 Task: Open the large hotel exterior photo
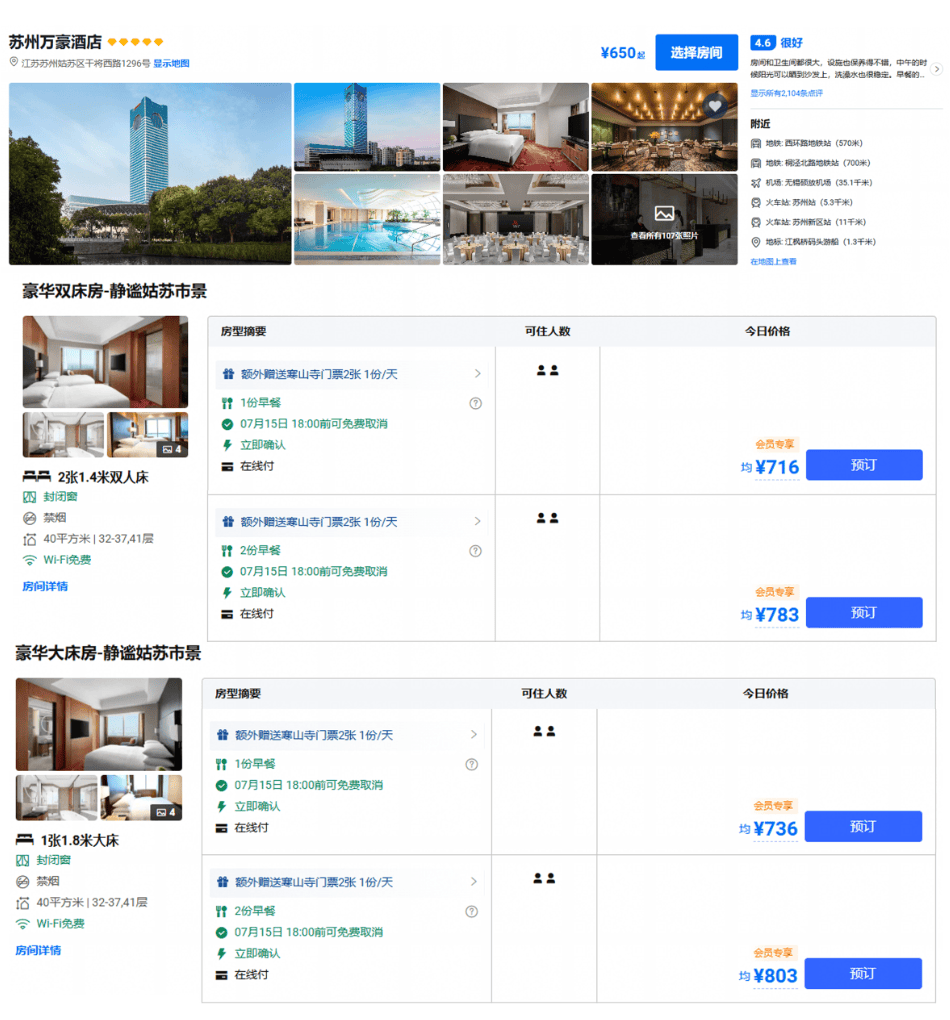(150, 174)
